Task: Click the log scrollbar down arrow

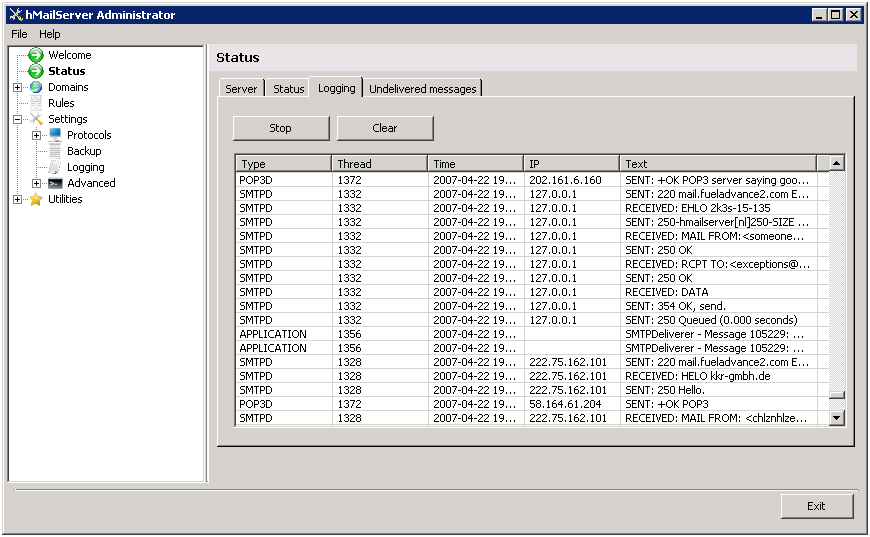Action: (x=837, y=418)
